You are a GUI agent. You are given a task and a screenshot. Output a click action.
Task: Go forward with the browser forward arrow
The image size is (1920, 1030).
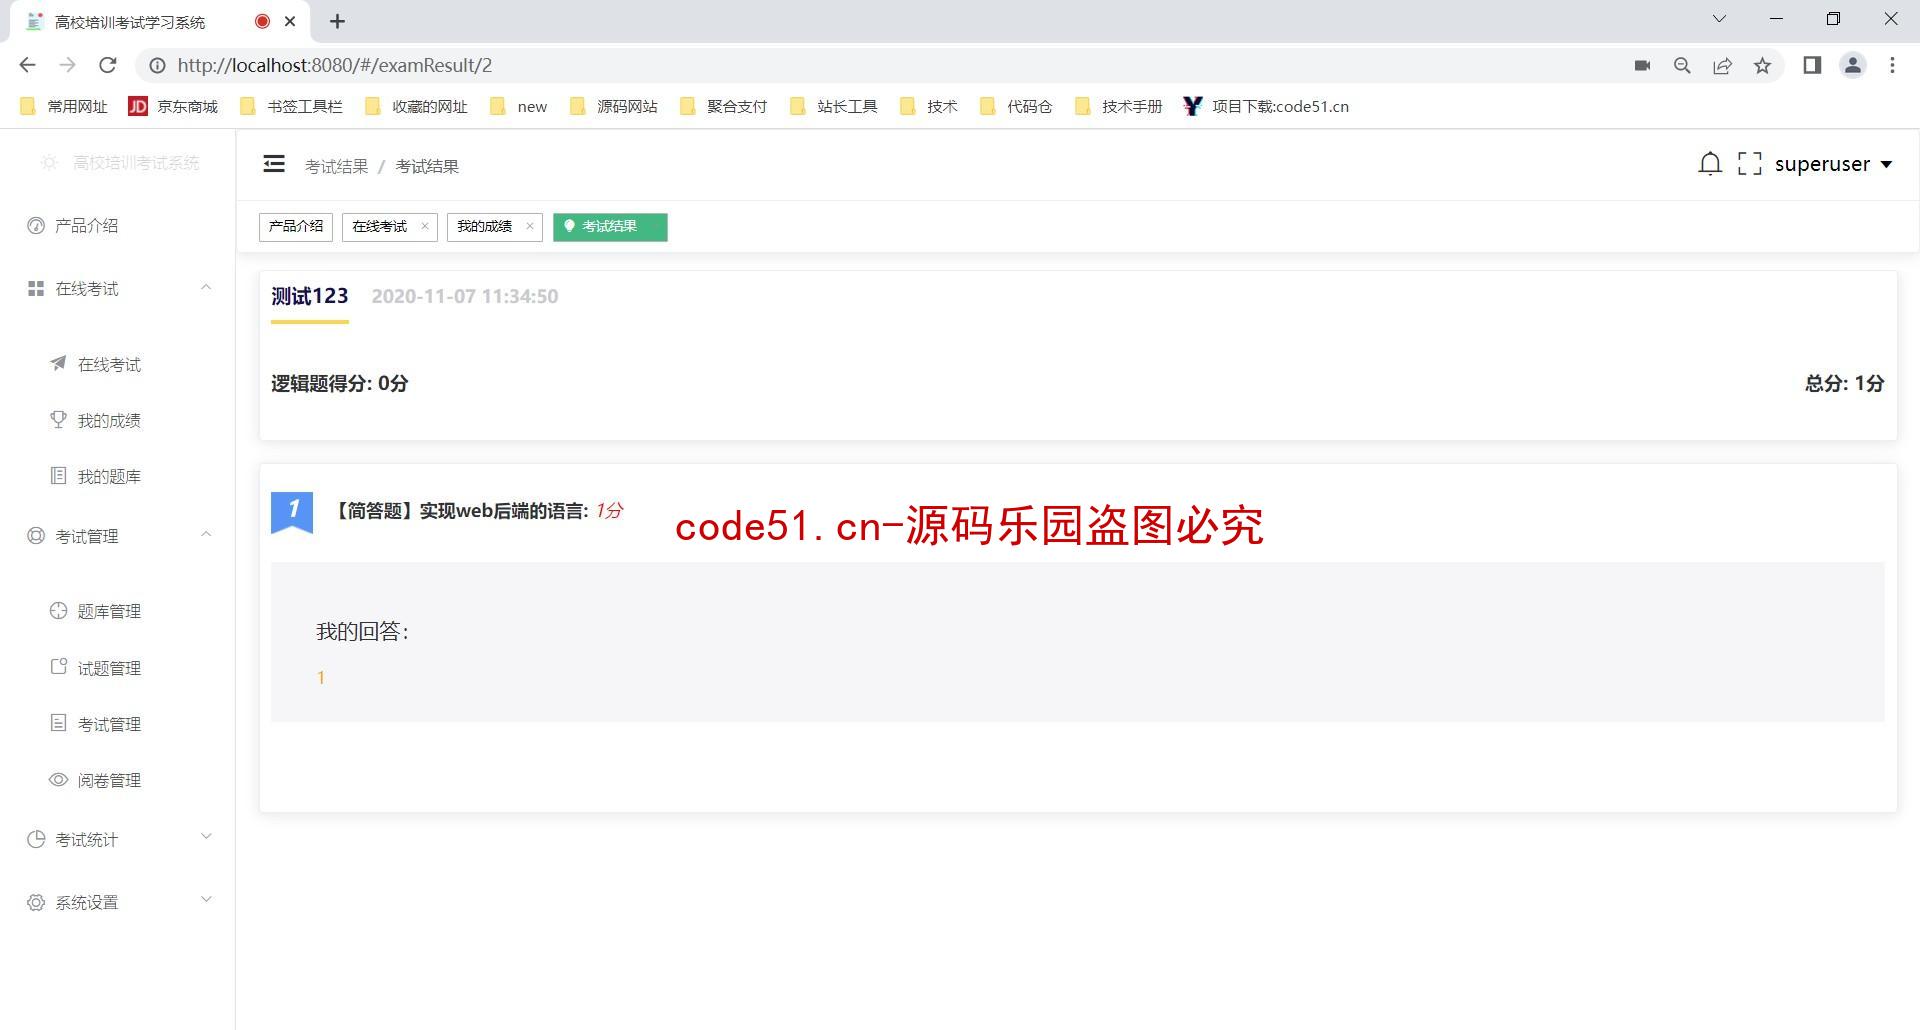pos(67,65)
